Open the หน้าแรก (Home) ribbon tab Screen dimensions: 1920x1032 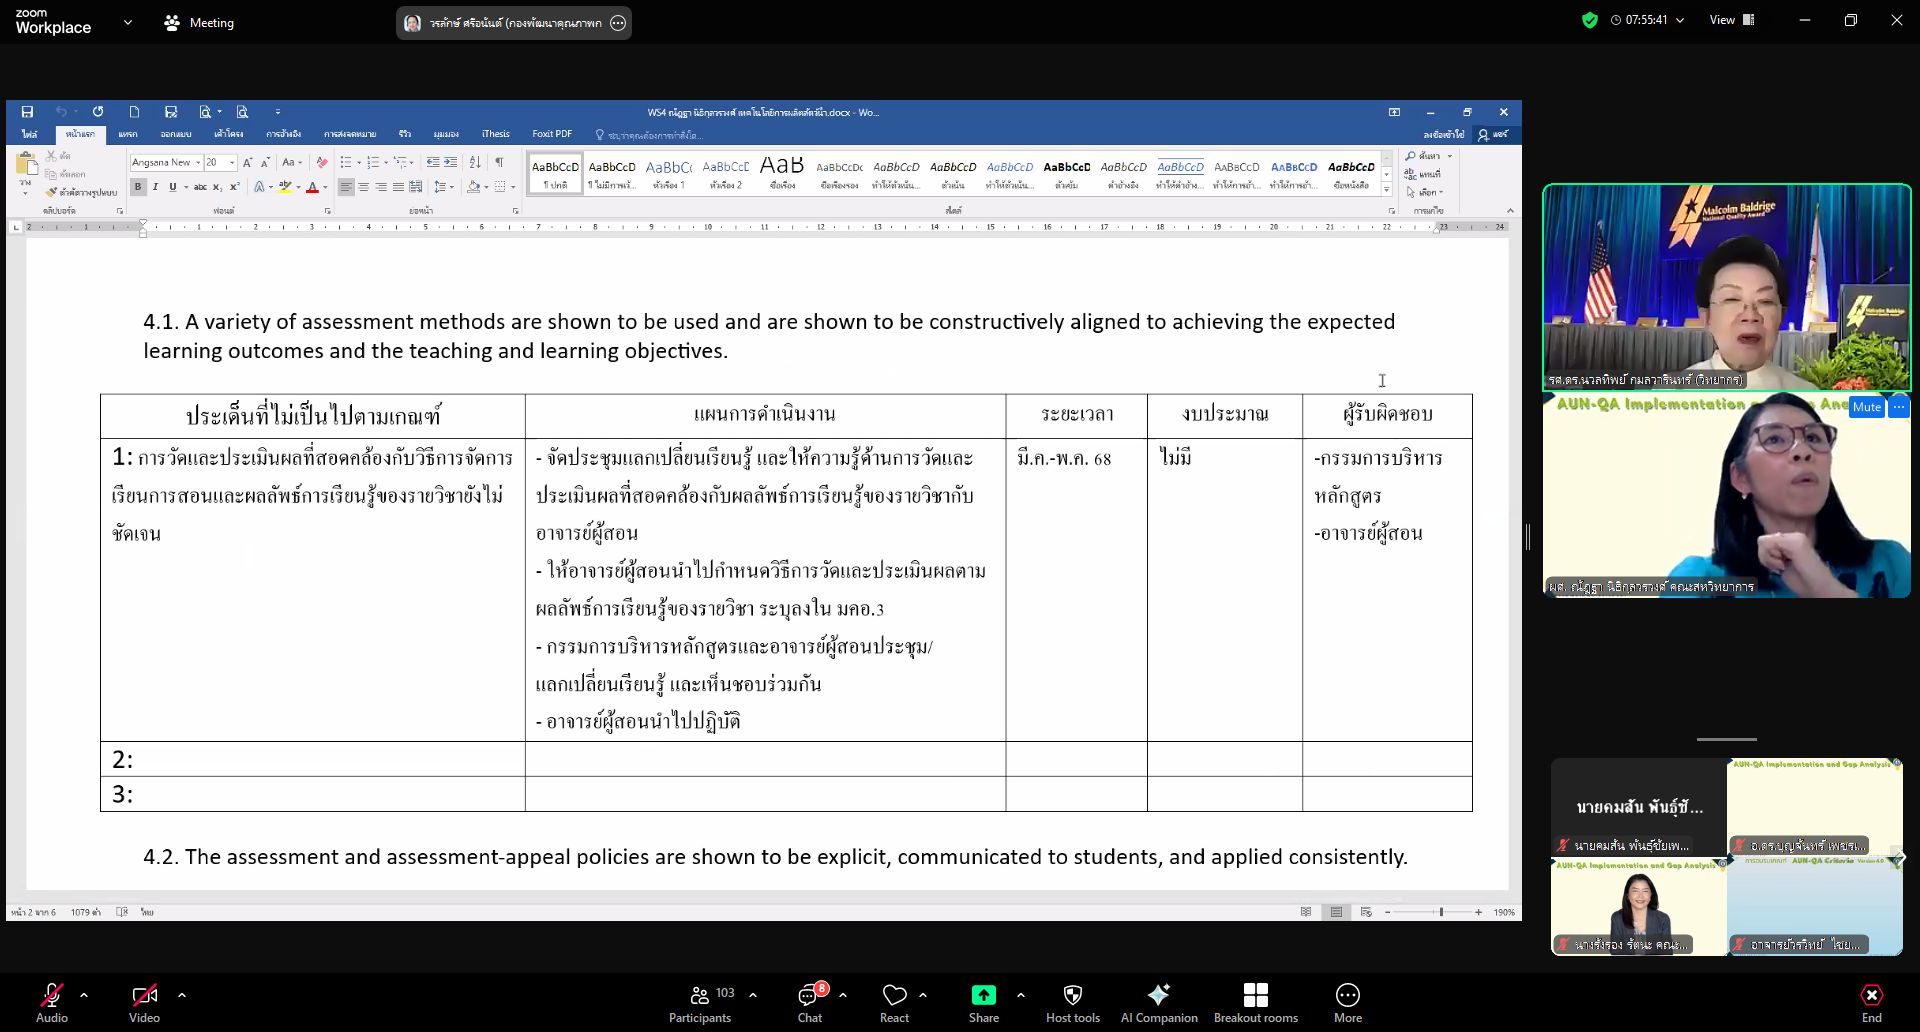[80, 134]
